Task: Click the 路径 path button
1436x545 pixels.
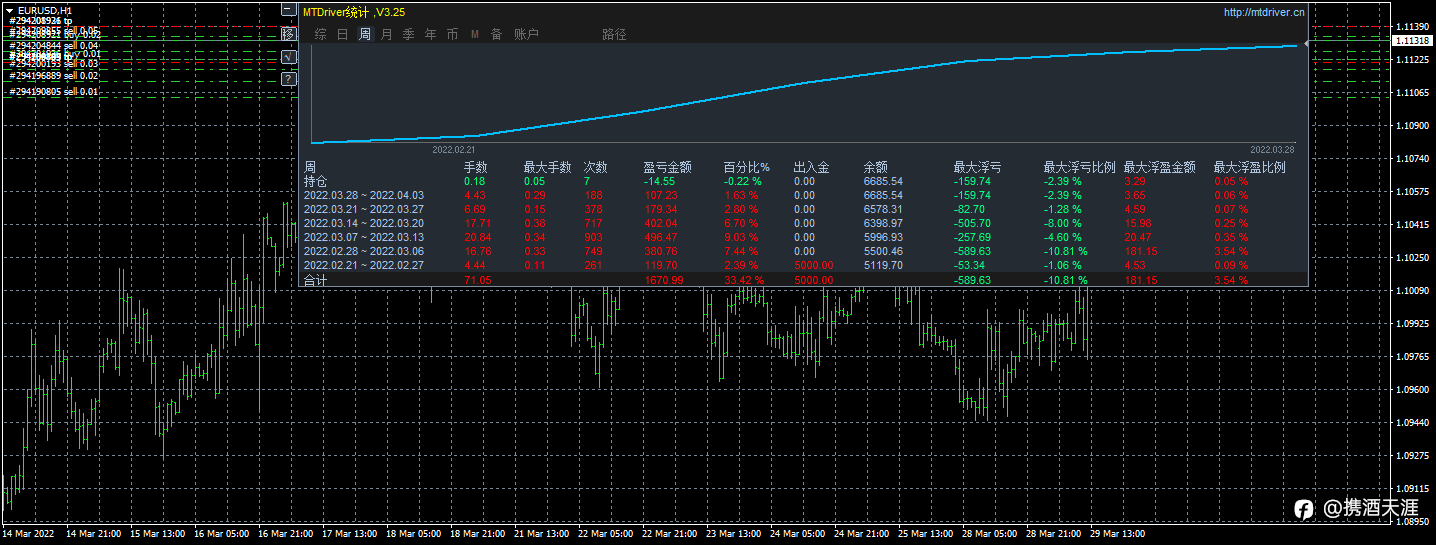Action: pos(614,35)
